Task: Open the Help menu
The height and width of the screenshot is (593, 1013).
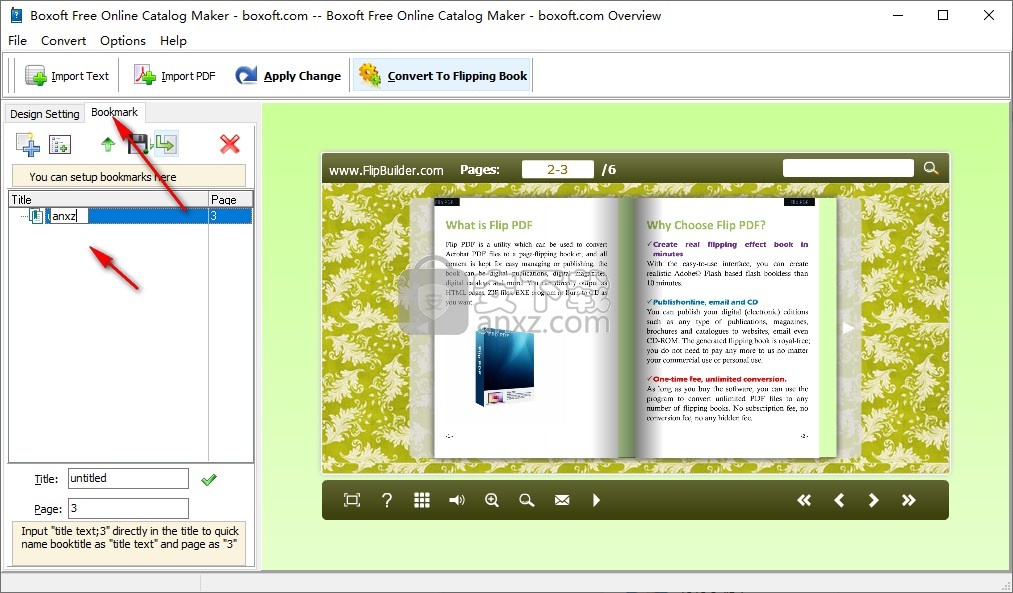Action: pos(173,41)
